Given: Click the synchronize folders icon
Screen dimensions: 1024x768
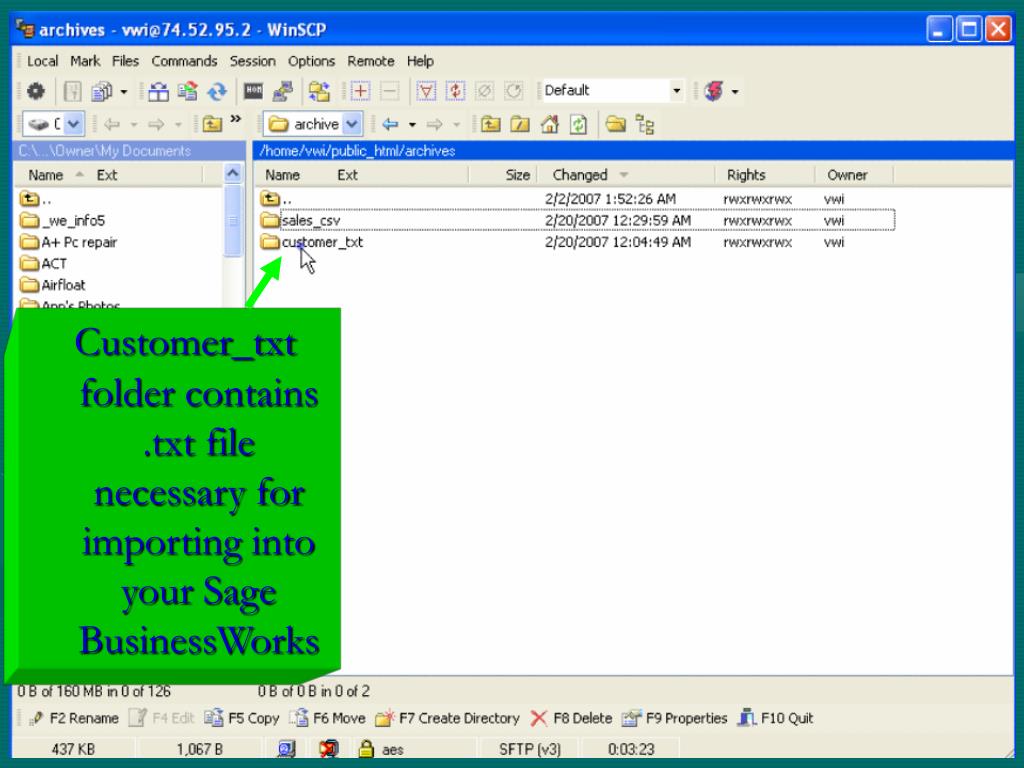Looking at the screenshot, I should click(x=187, y=91).
